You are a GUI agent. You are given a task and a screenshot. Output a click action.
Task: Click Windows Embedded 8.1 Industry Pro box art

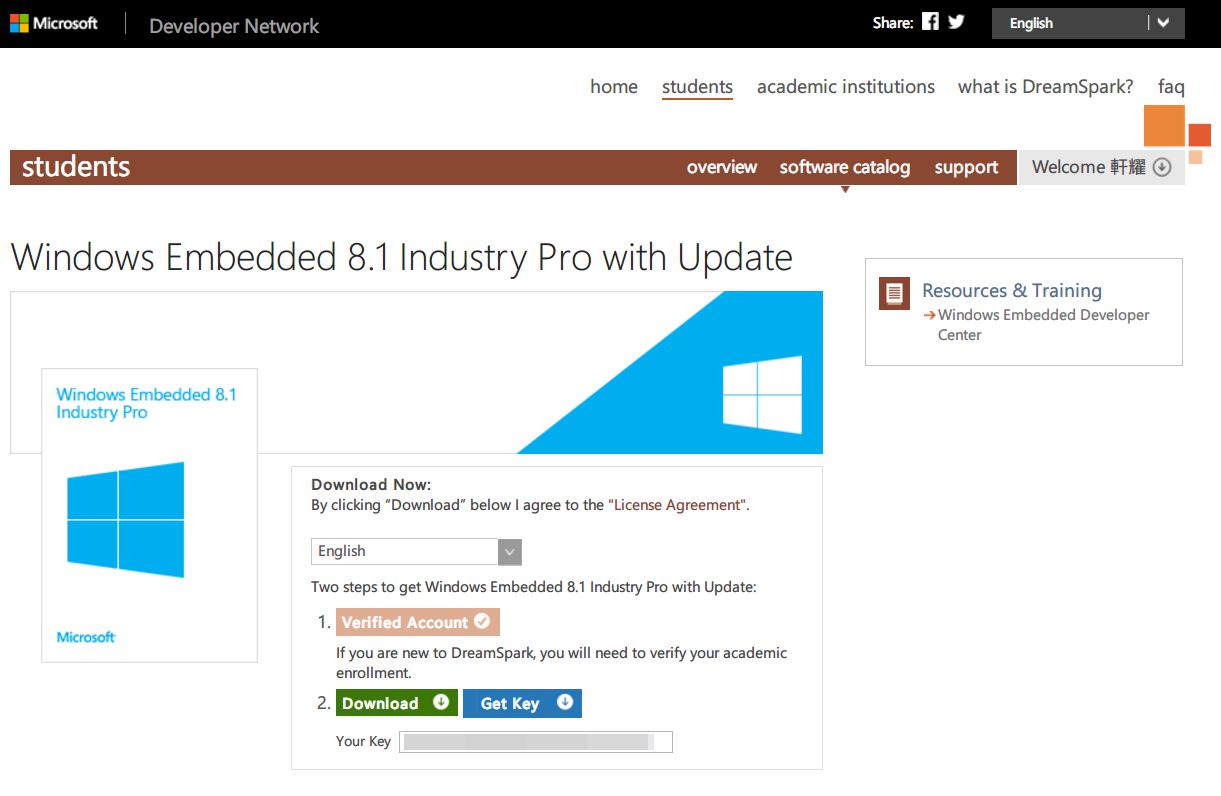point(149,515)
